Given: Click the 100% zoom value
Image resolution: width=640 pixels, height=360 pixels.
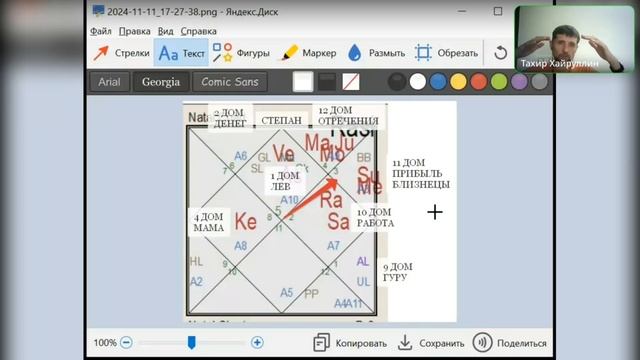Looking at the screenshot, I should tap(105, 342).
